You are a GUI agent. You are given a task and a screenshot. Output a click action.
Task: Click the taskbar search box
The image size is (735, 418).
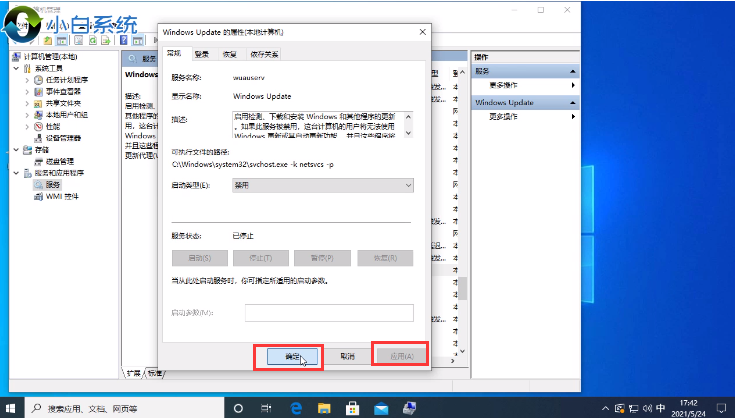point(123,408)
